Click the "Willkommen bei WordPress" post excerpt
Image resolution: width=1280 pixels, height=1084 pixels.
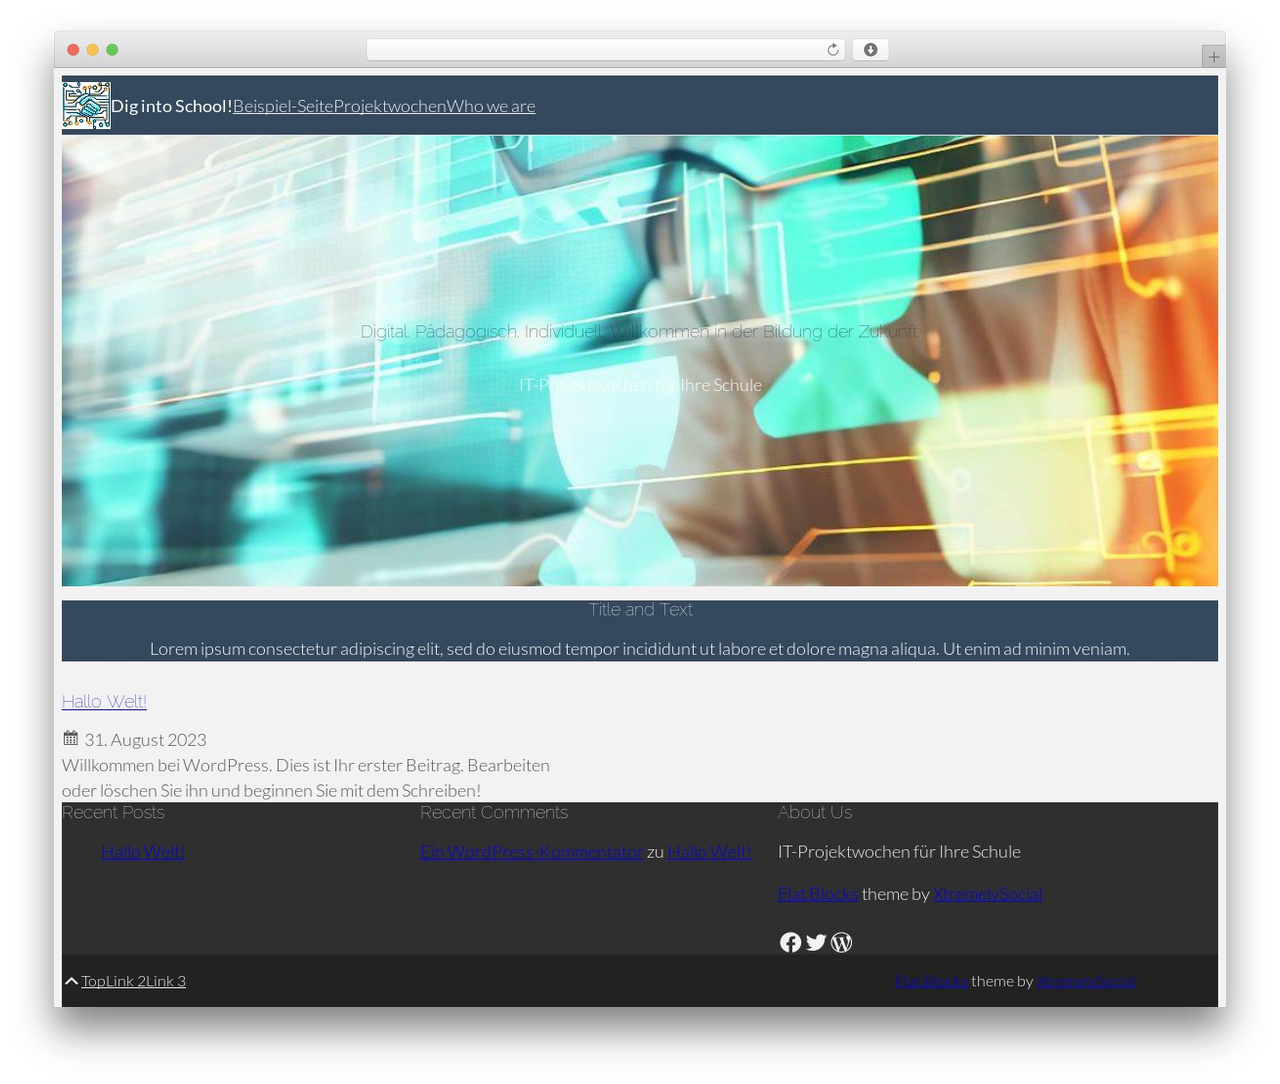[x=306, y=778]
